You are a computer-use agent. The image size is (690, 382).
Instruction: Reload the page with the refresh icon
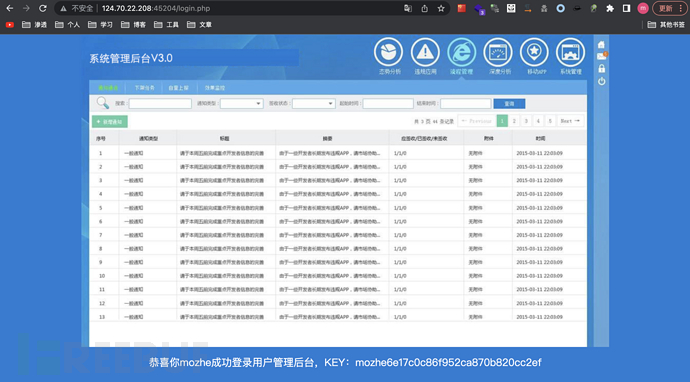click(43, 8)
